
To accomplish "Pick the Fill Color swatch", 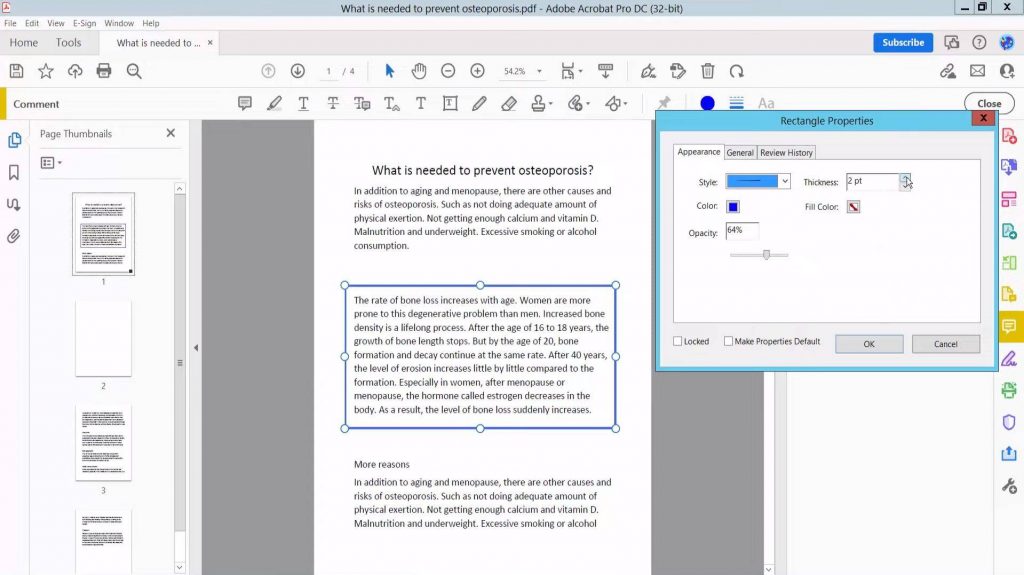I will click(x=854, y=206).
